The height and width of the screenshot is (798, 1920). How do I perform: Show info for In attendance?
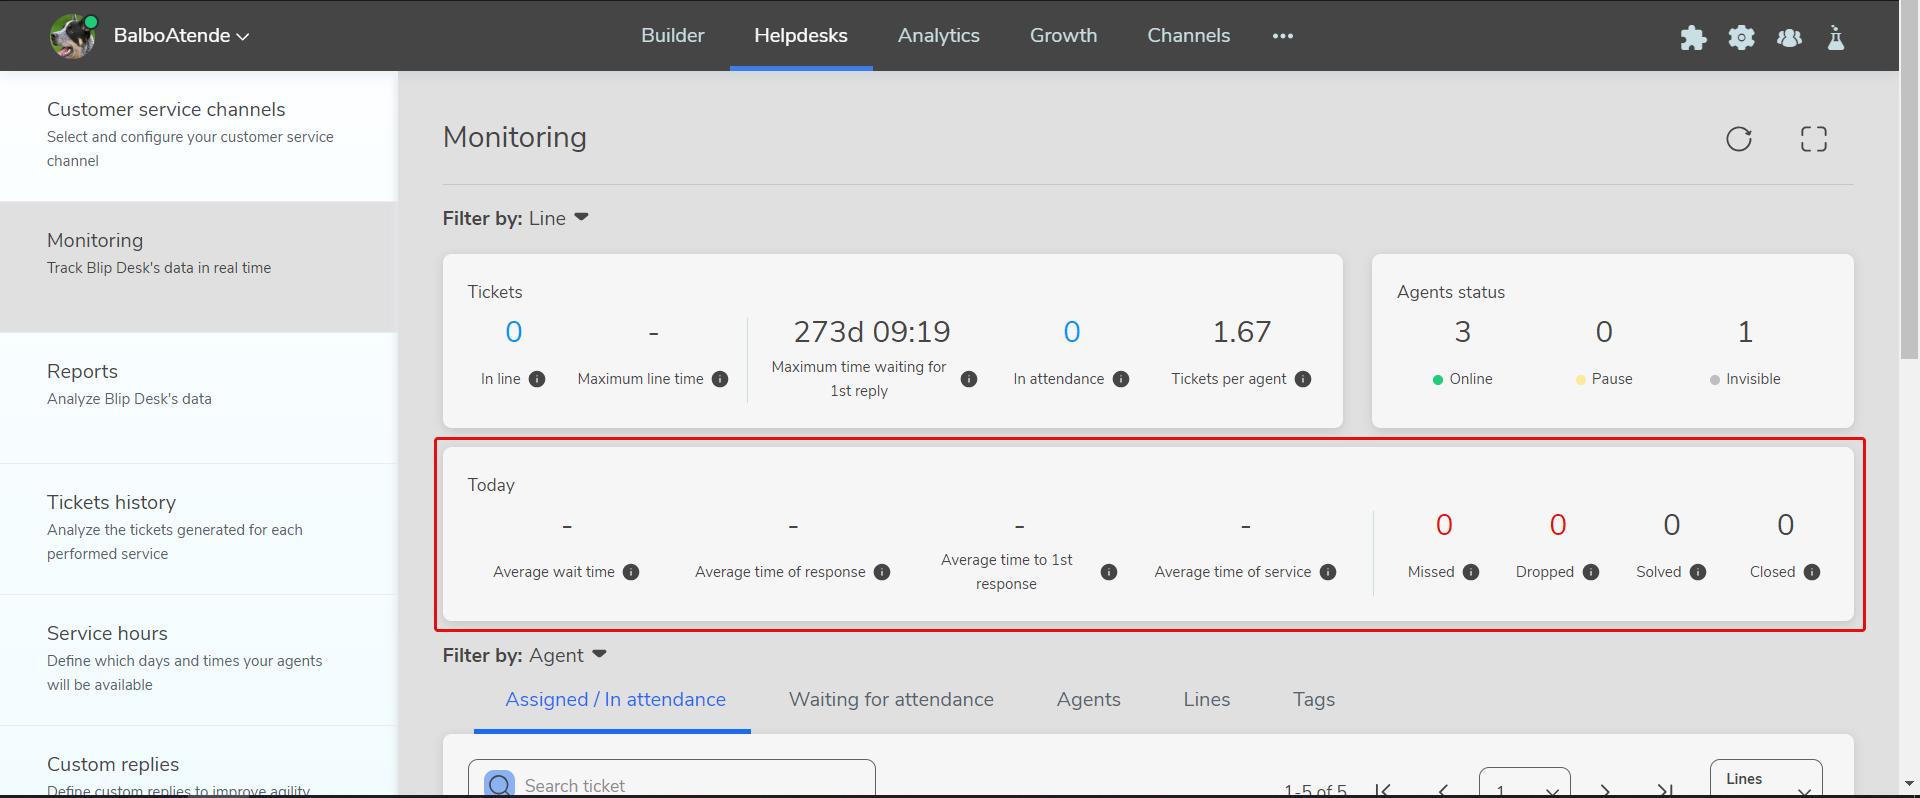click(1121, 379)
